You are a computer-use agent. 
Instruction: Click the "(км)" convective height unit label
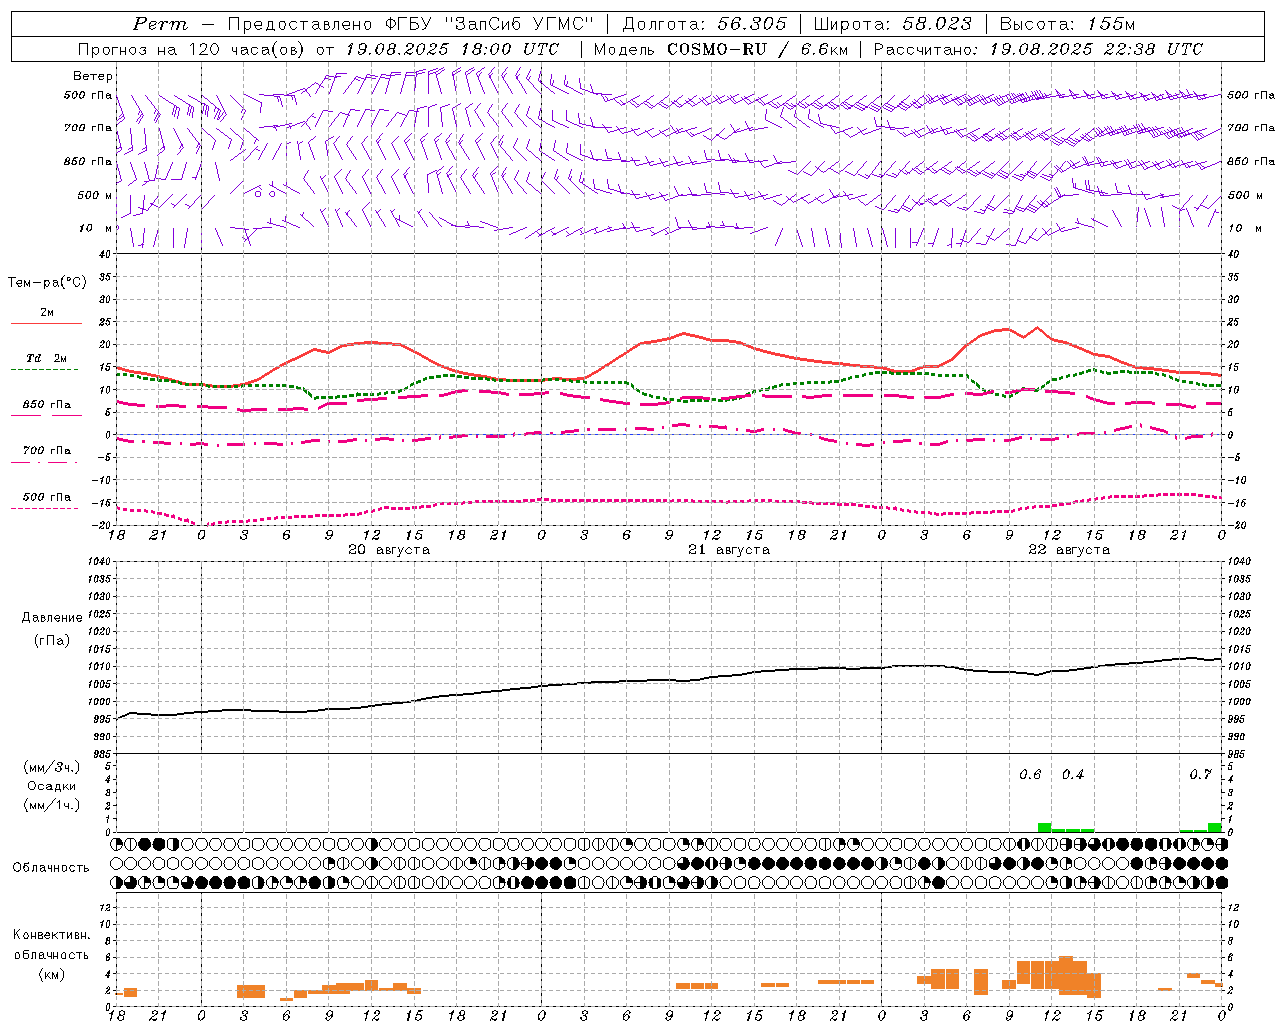click(x=51, y=974)
